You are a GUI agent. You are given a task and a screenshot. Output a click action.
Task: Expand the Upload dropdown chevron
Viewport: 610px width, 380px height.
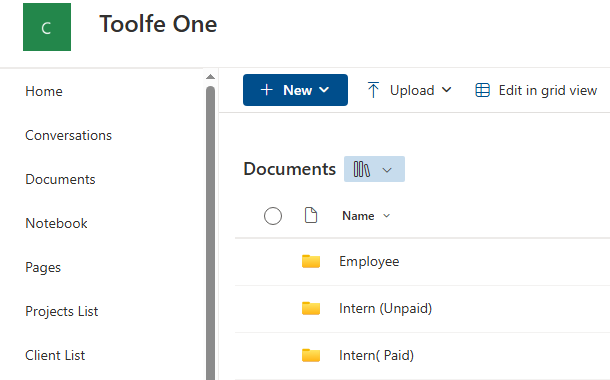(447, 90)
